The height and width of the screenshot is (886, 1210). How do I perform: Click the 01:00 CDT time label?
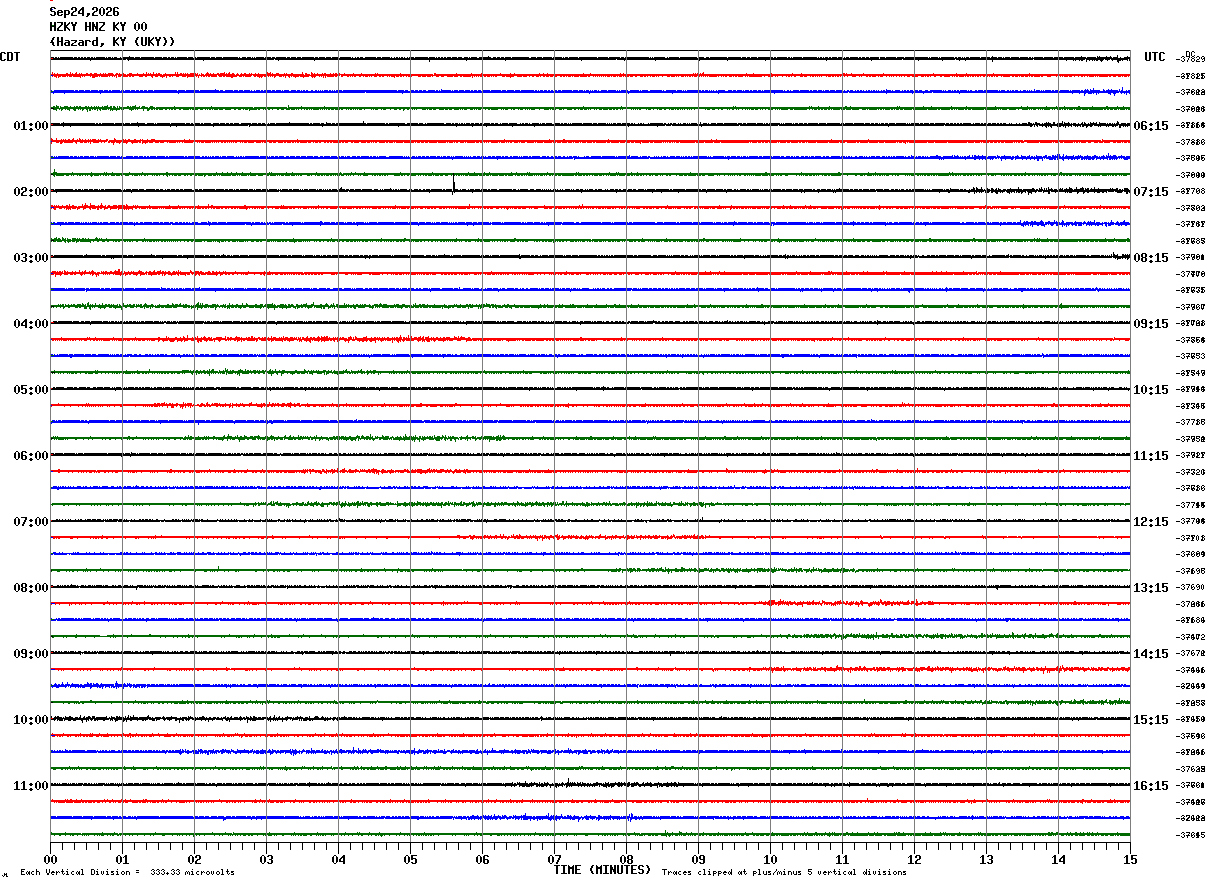tap(31, 126)
